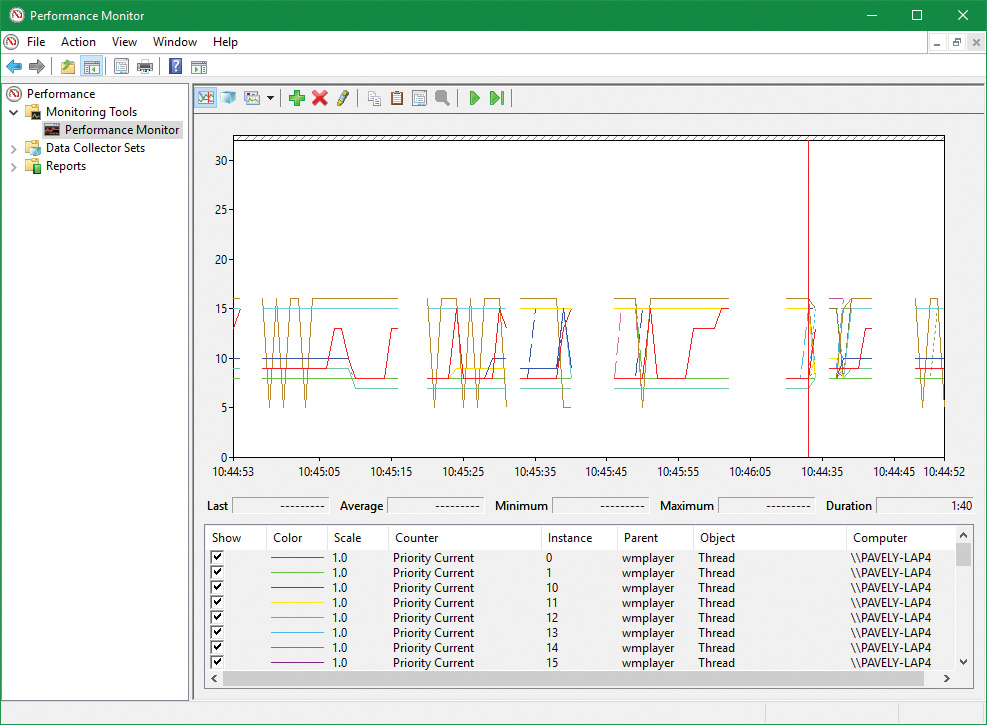This screenshot has height=725, width=987.
Task: Toggle Show checkbox for instance 11 row
Action: point(217,603)
